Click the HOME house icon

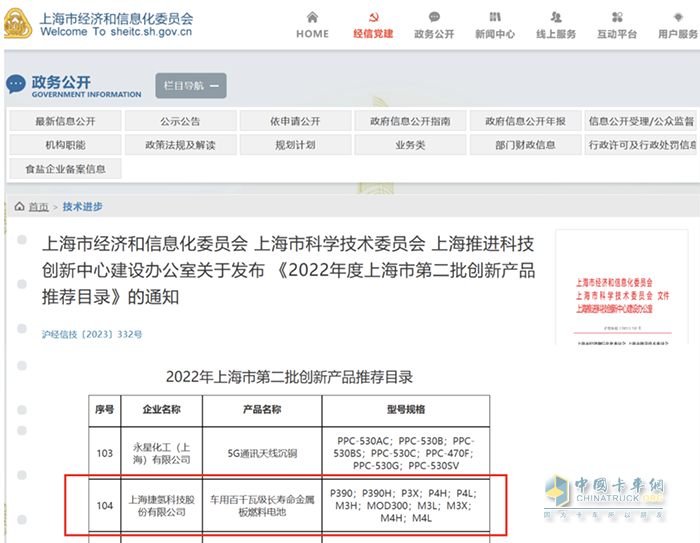[312, 17]
